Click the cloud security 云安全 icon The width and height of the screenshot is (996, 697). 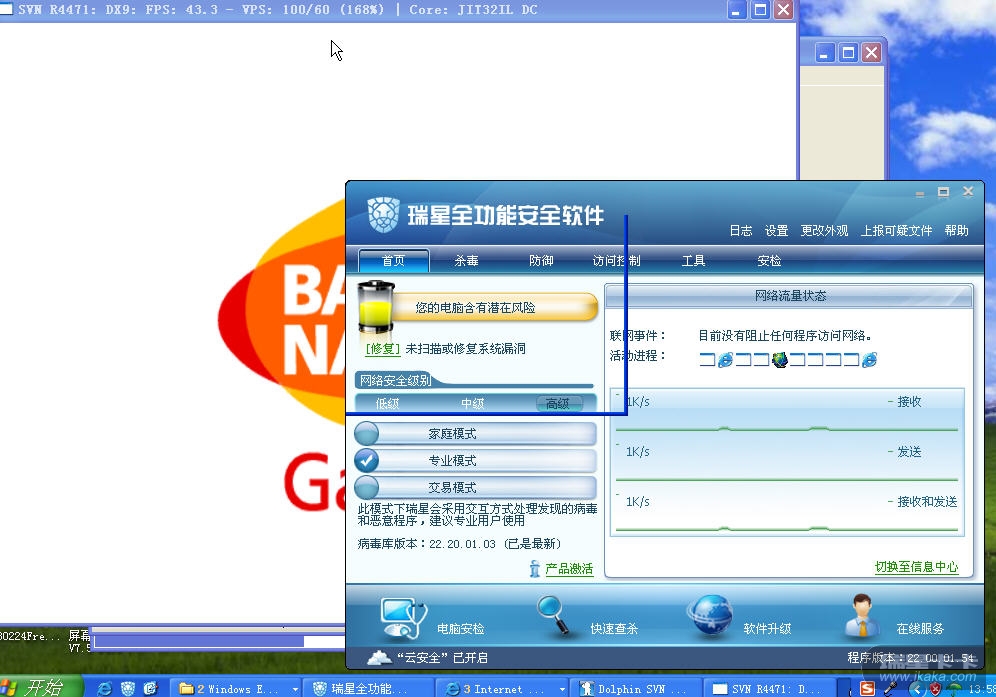point(379,658)
